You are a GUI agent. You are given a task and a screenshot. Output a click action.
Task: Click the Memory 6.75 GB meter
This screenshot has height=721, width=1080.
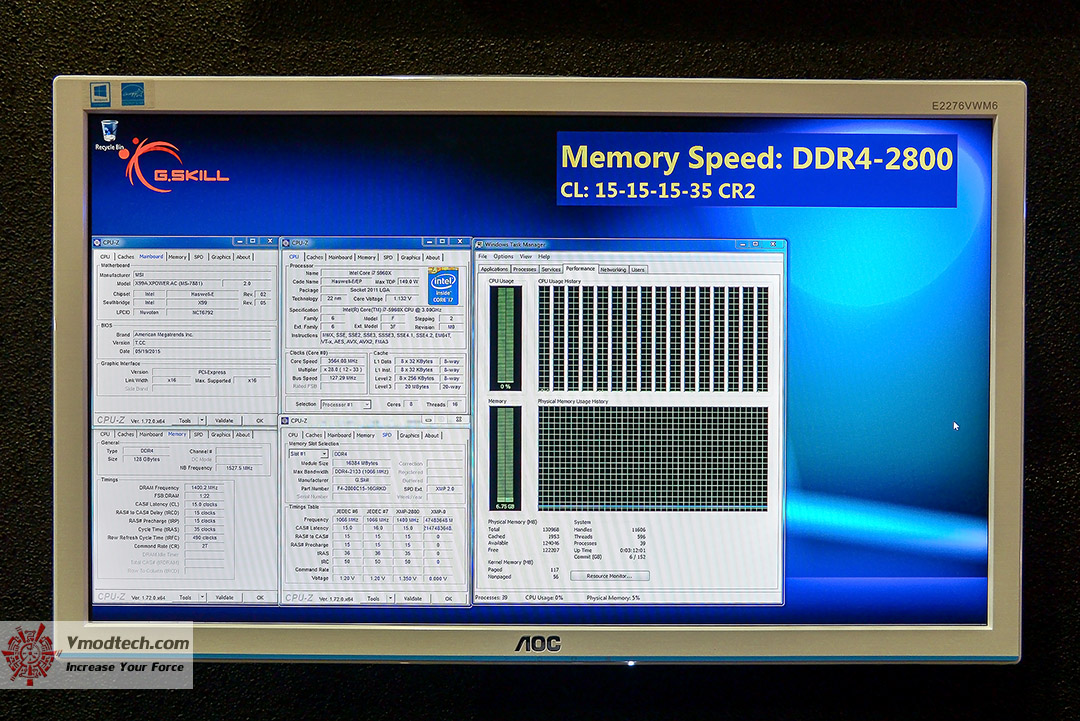click(x=505, y=459)
